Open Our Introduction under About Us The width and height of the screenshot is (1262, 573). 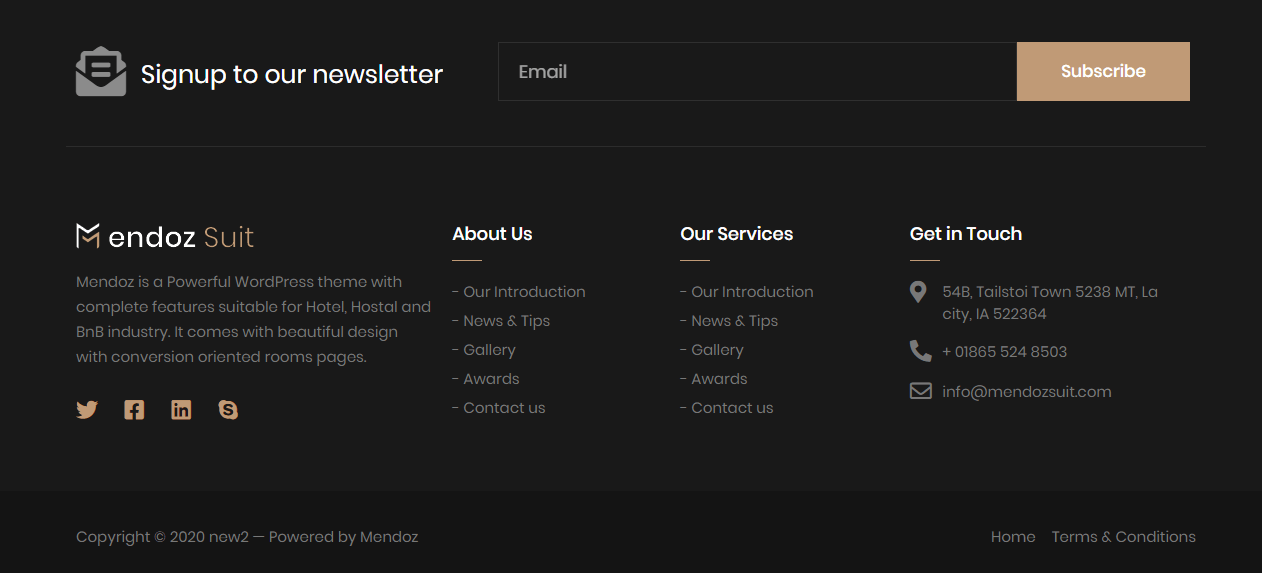[524, 292]
